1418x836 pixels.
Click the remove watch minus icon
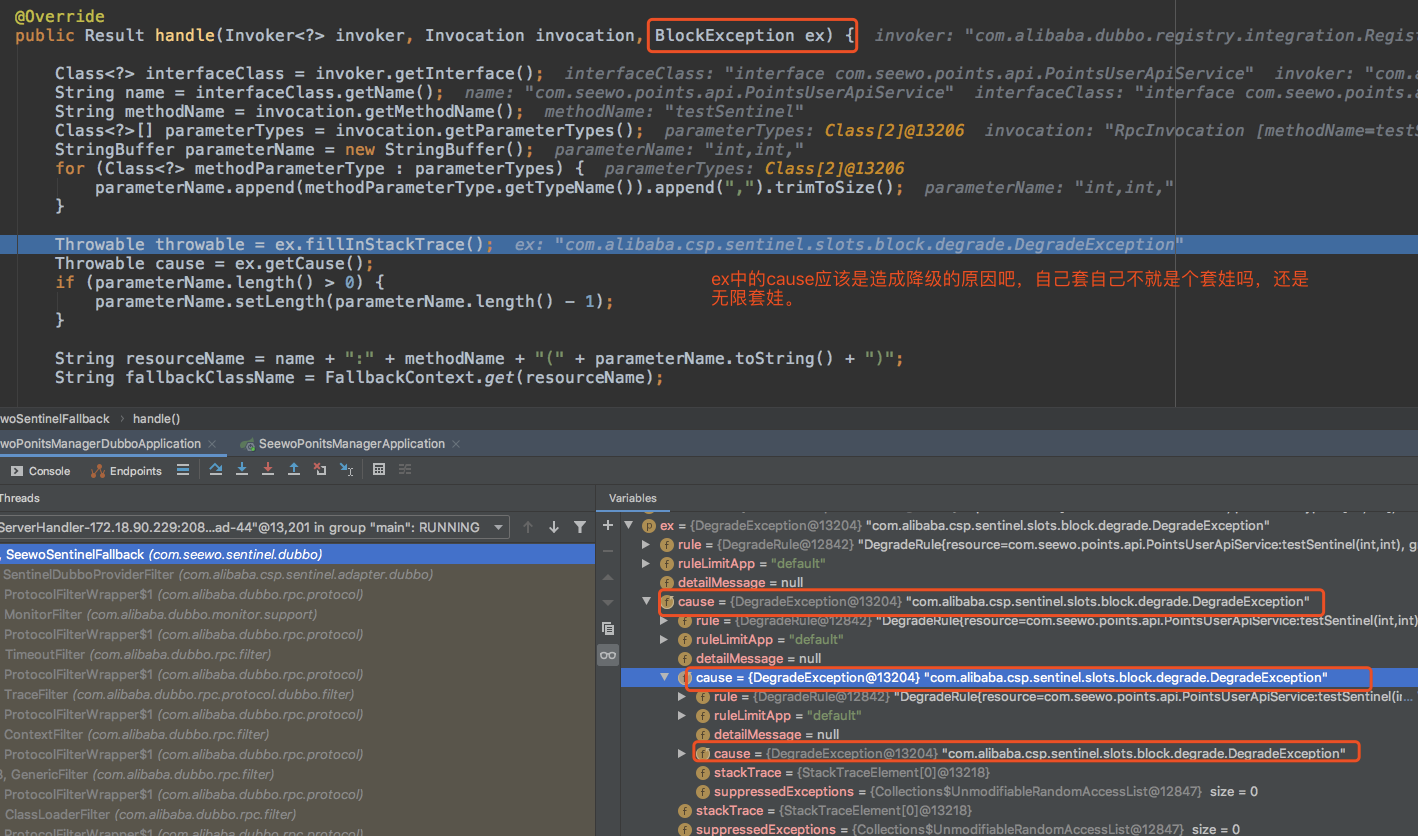coord(607,551)
